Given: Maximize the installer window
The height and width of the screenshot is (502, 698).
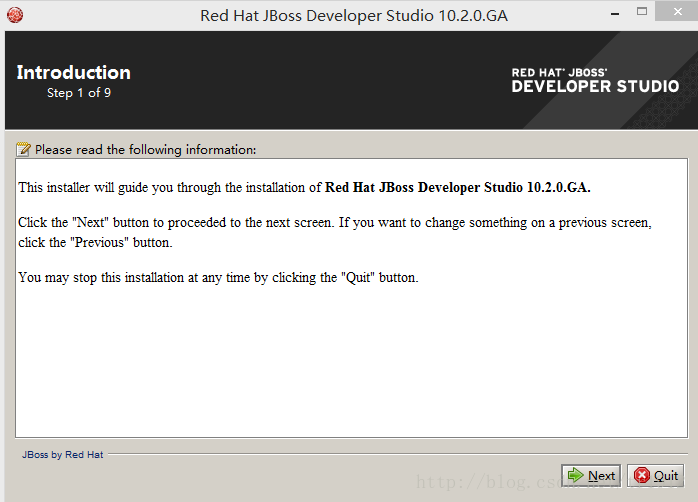Looking at the screenshot, I should (642, 12).
